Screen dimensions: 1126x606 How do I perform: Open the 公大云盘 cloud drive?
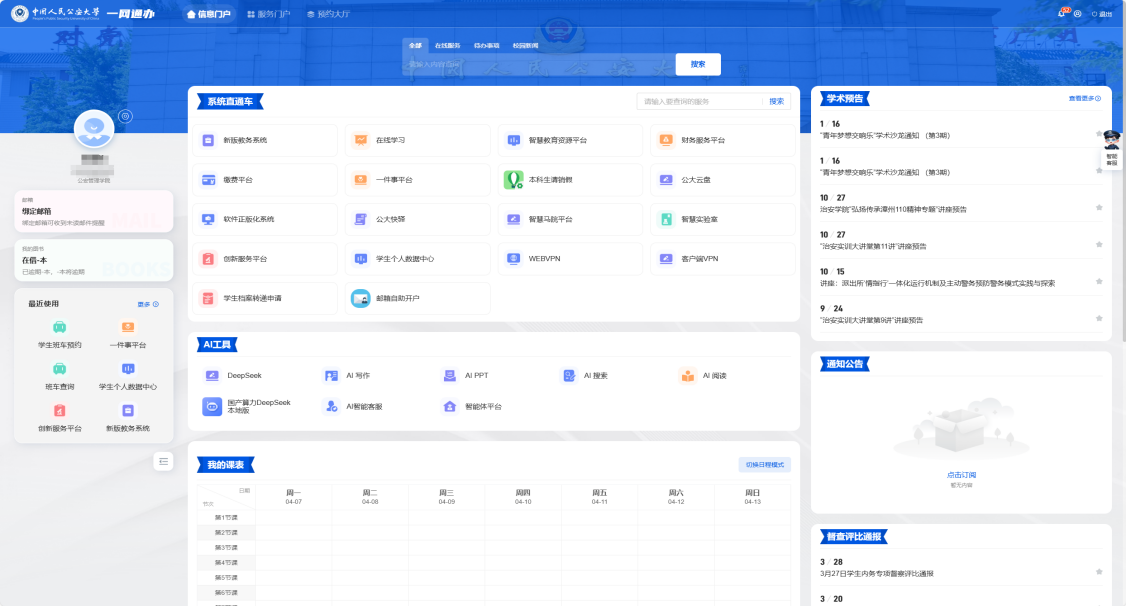point(695,180)
